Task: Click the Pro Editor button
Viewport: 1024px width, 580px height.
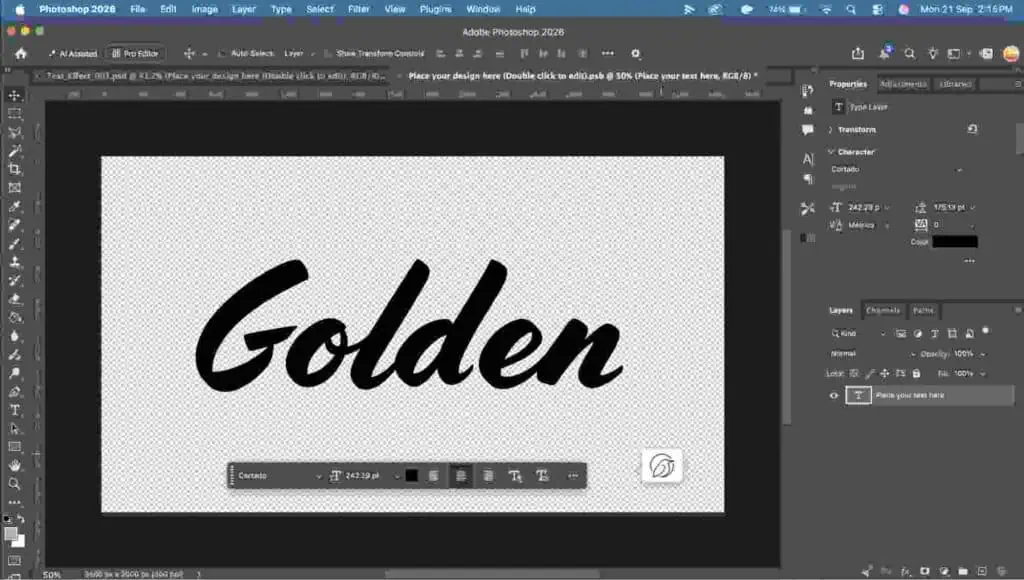Action: (x=135, y=54)
